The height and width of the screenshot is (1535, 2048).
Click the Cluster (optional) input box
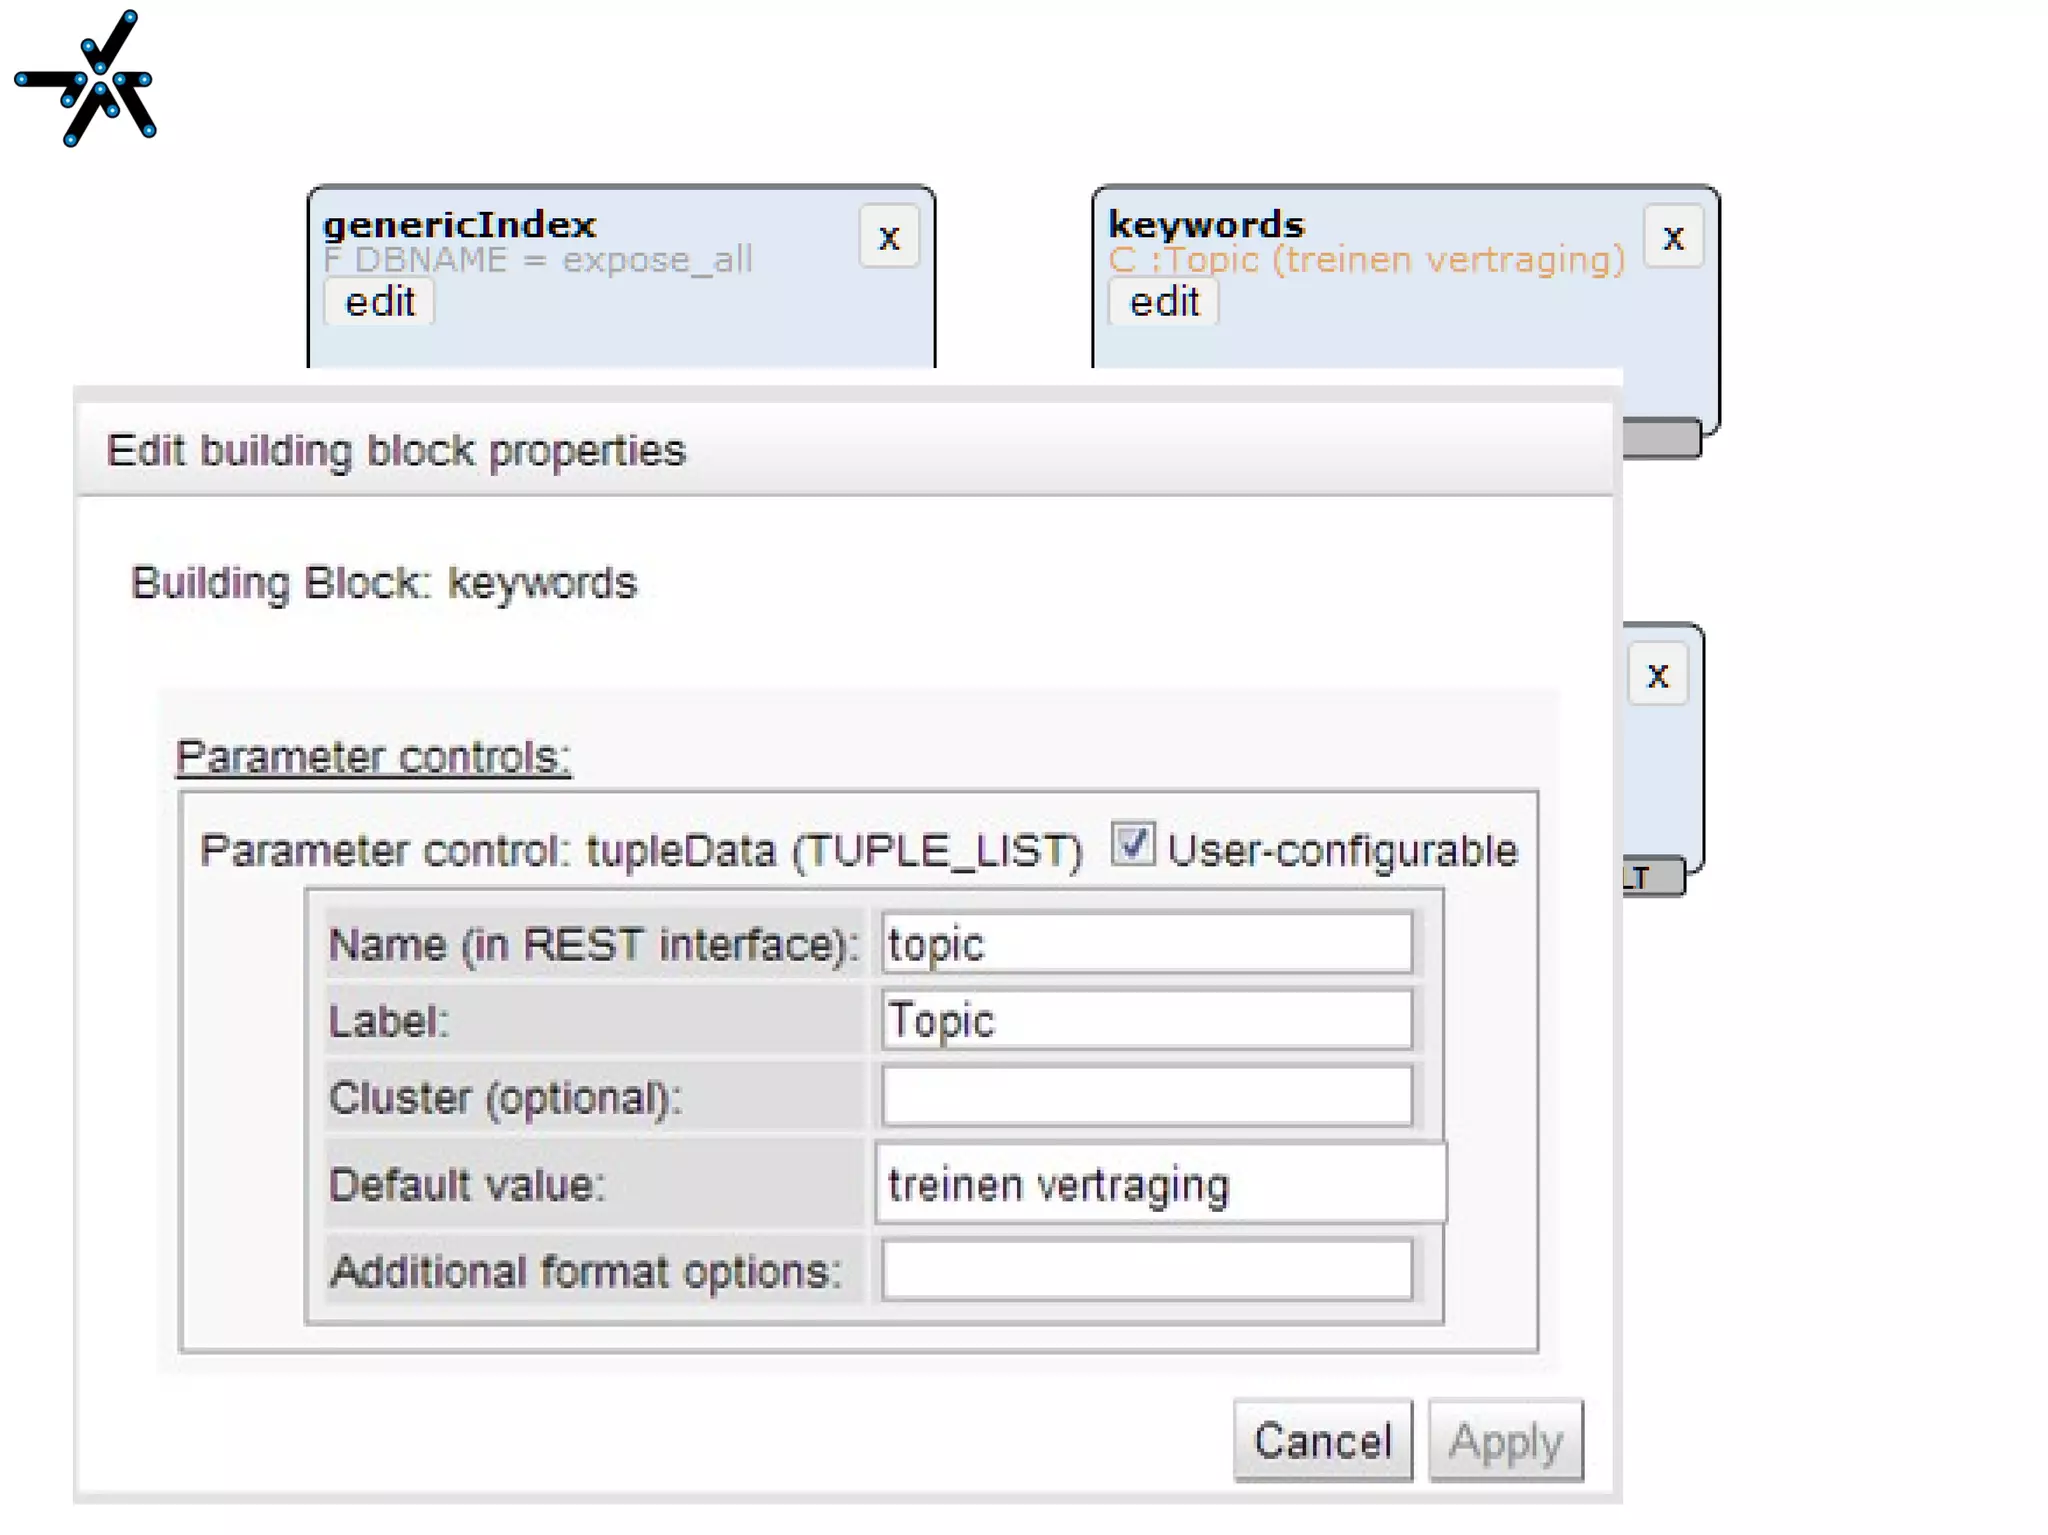coord(1146,1097)
